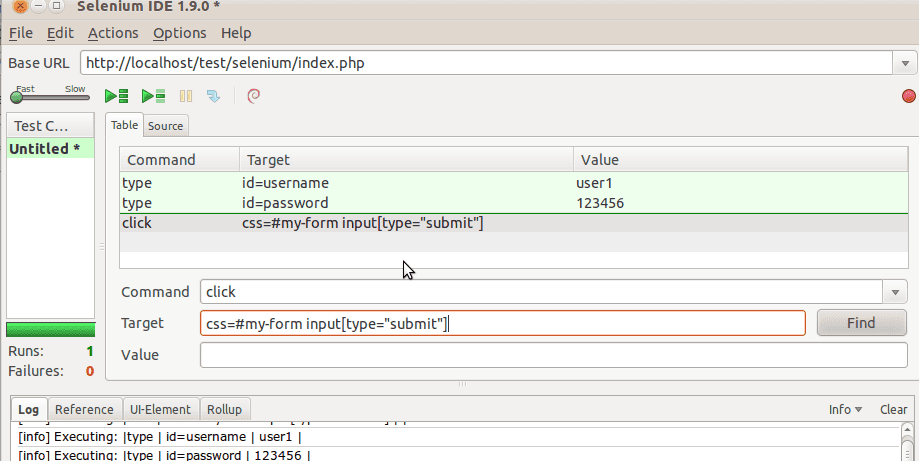Open the UI-Element tab
This screenshot has height=461, width=919.
[161, 409]
